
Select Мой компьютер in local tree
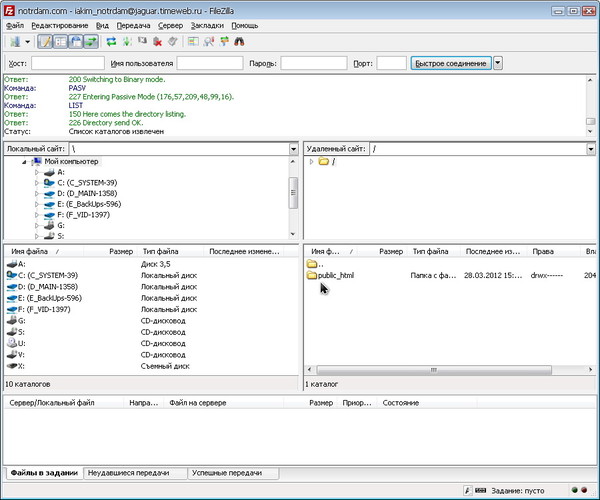pyautogui.click(x=71, y=161)
